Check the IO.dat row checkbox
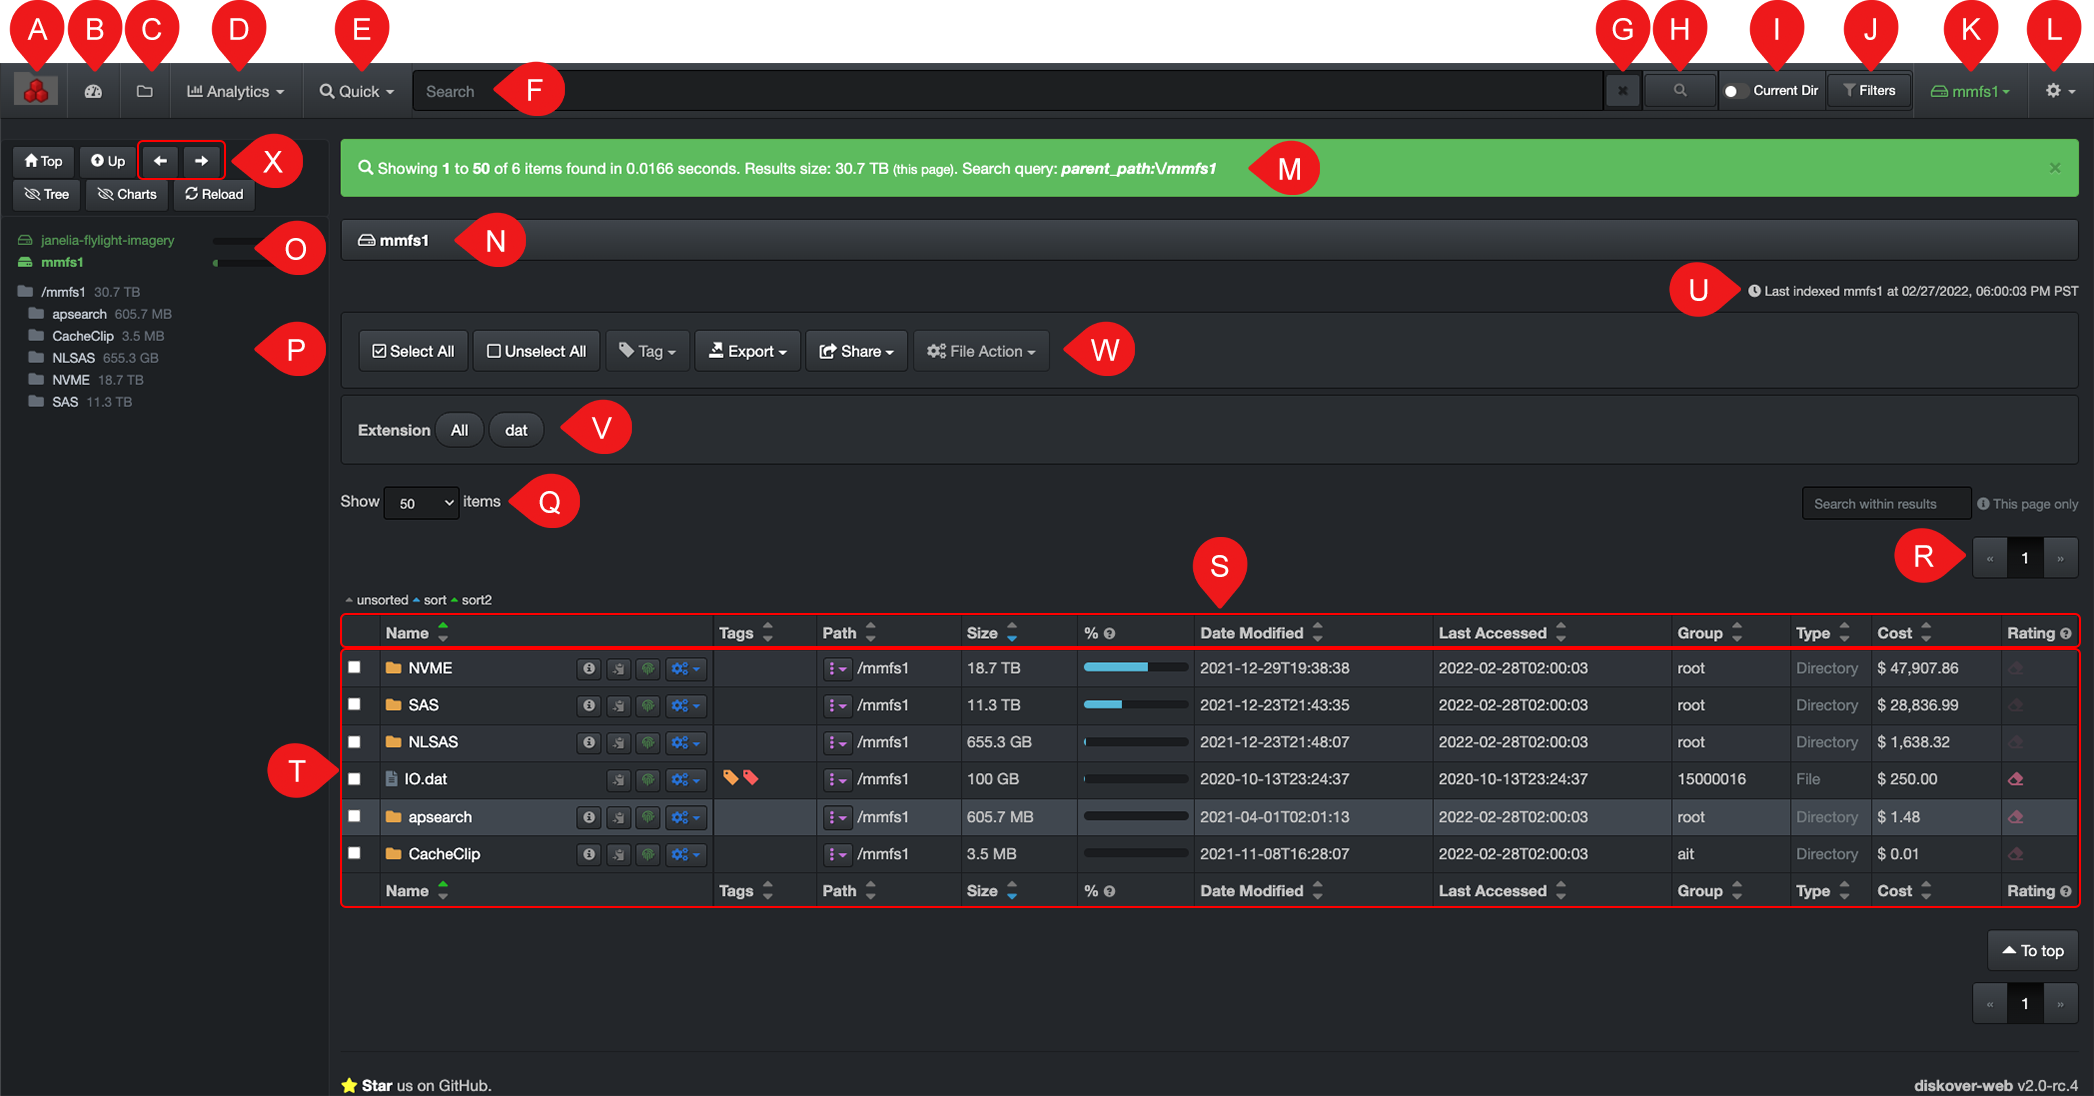2094x1096 pixels. (x=354, y=779)
